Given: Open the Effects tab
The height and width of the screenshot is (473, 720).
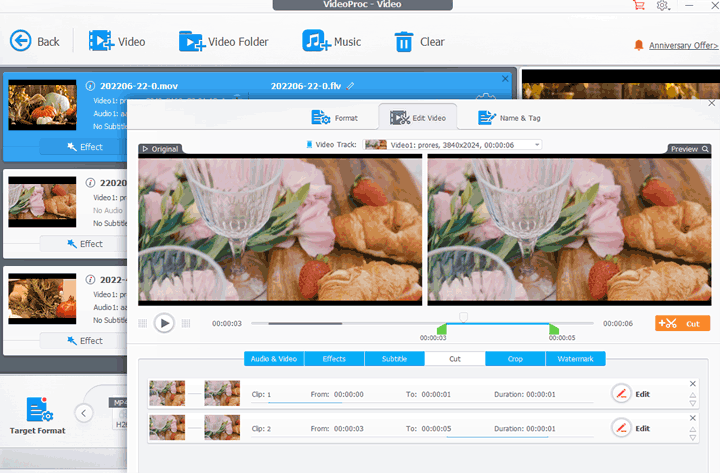Looking at the screenshot, I should pyautogui.click(x=334, y=359).
